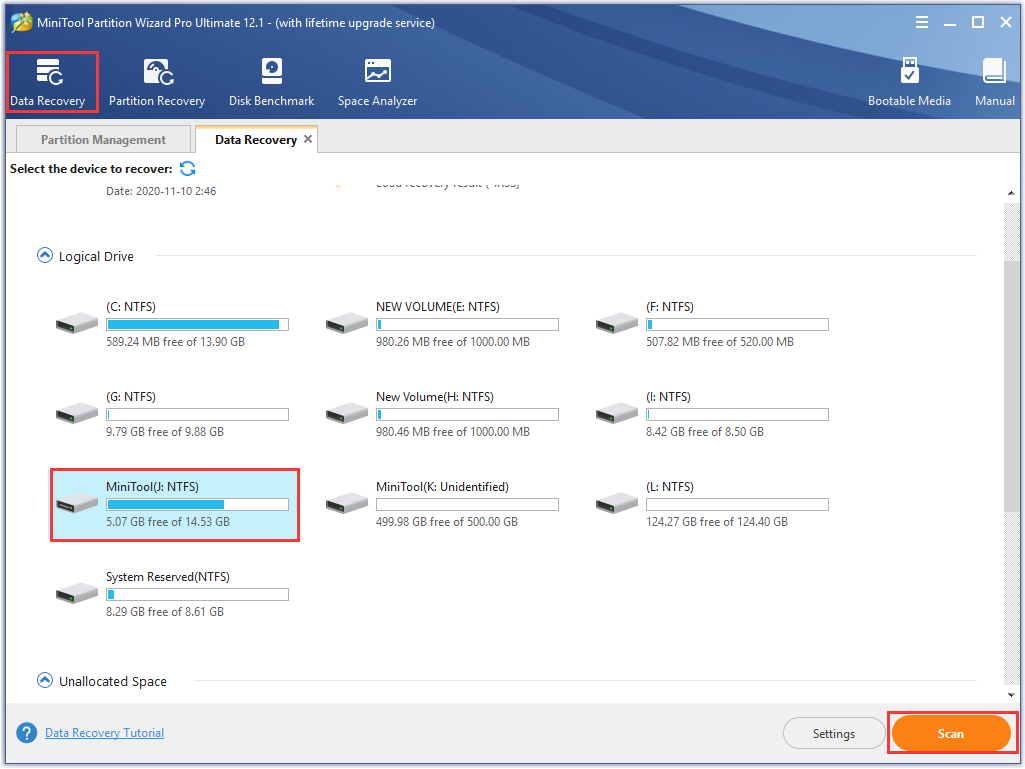Click the 'Unallocated Space' section heading
This screenshot has height=769, width=1025.
(112, 681)
